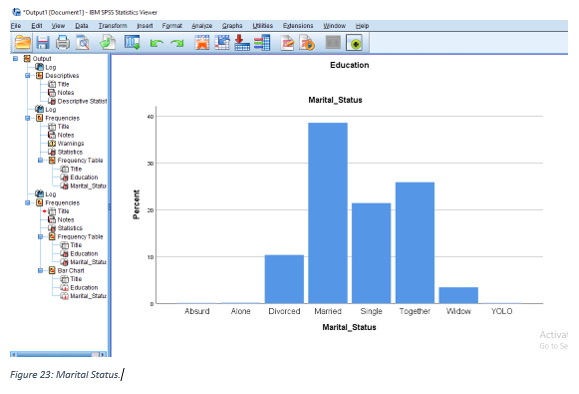Click the Go to Case table icon

click(x=222, y=43)
